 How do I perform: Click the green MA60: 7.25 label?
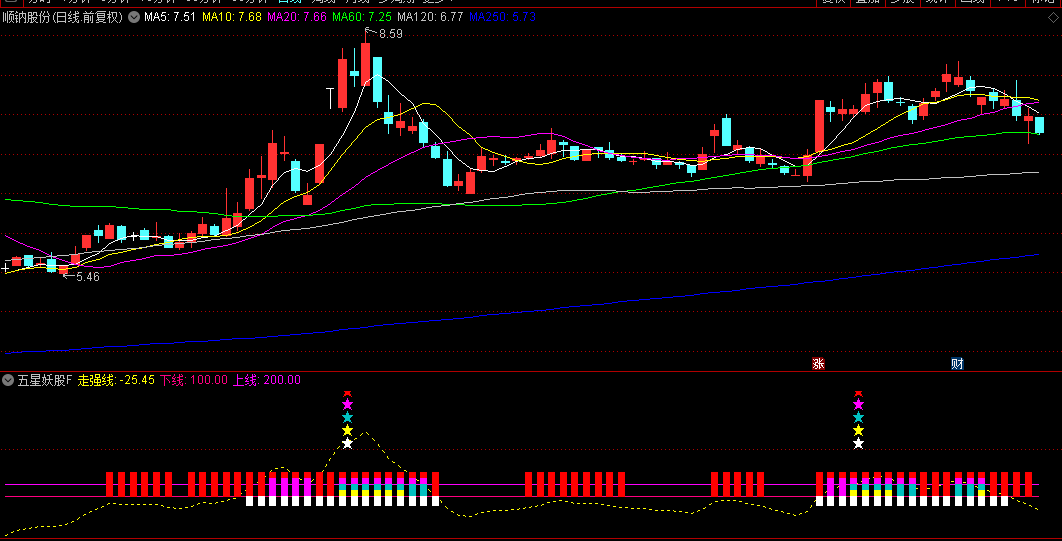(x=362, y=17)
